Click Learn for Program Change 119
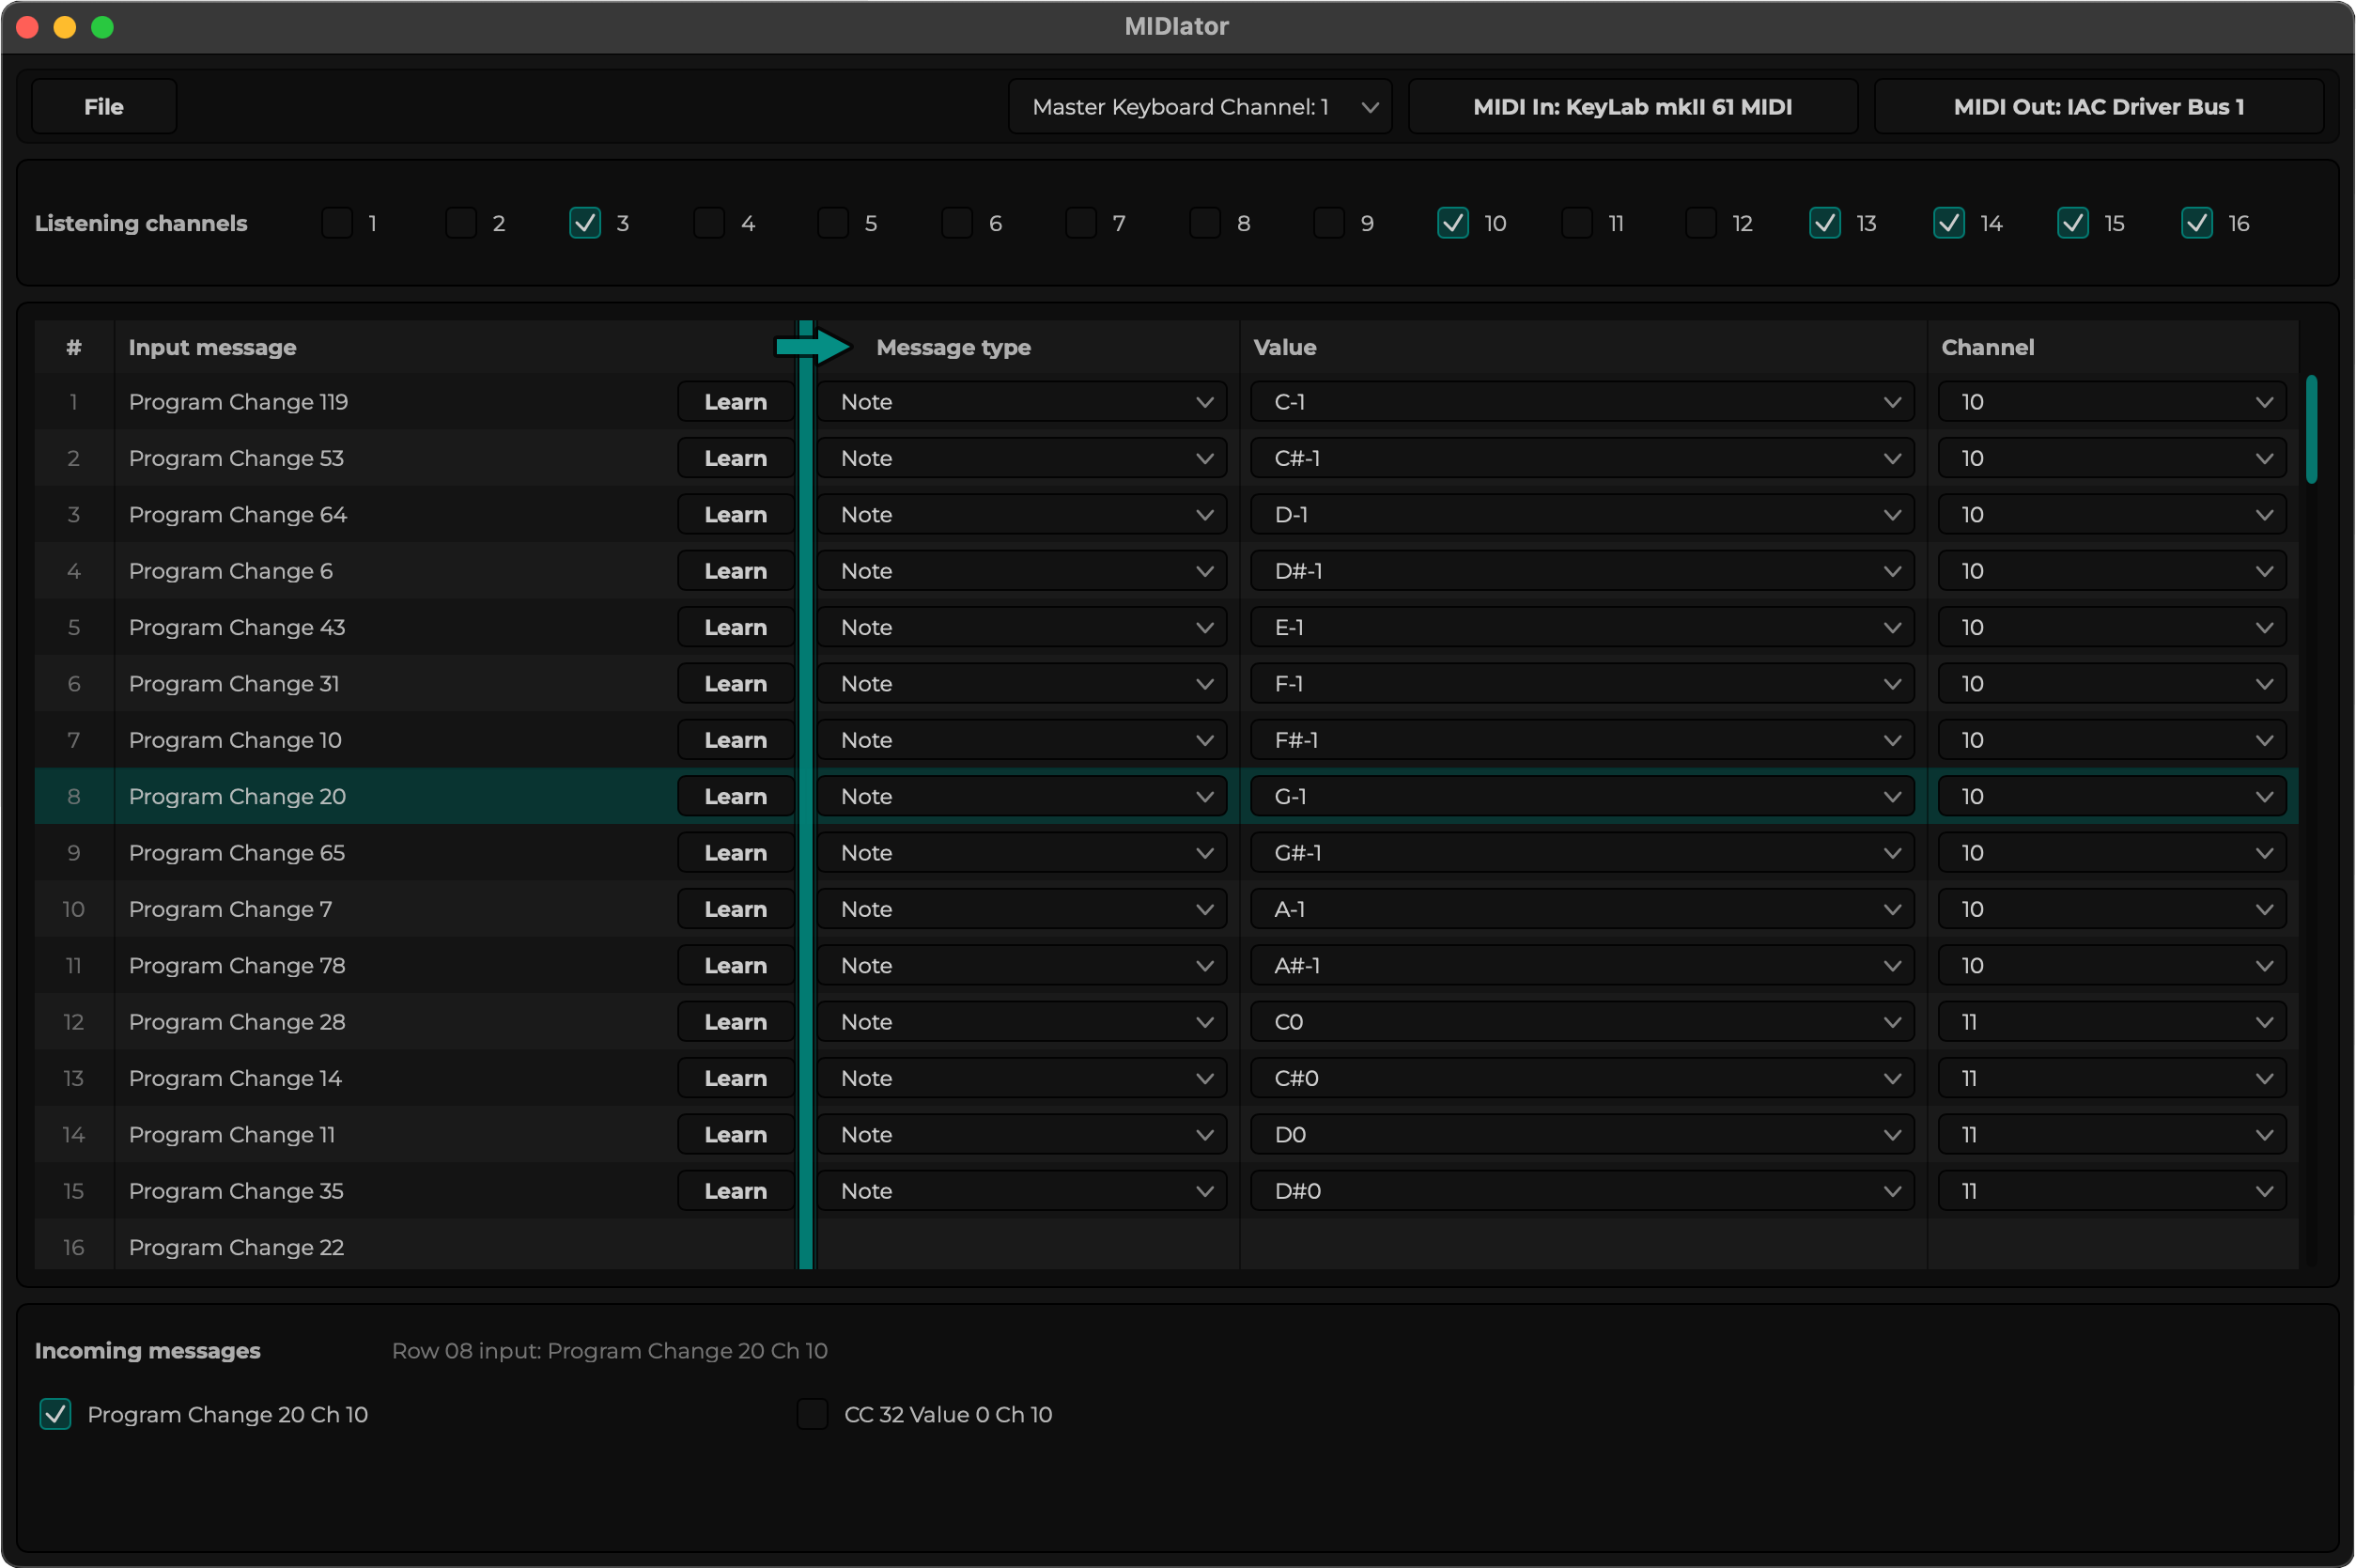2356x1568 pixels. pos(736,402)
